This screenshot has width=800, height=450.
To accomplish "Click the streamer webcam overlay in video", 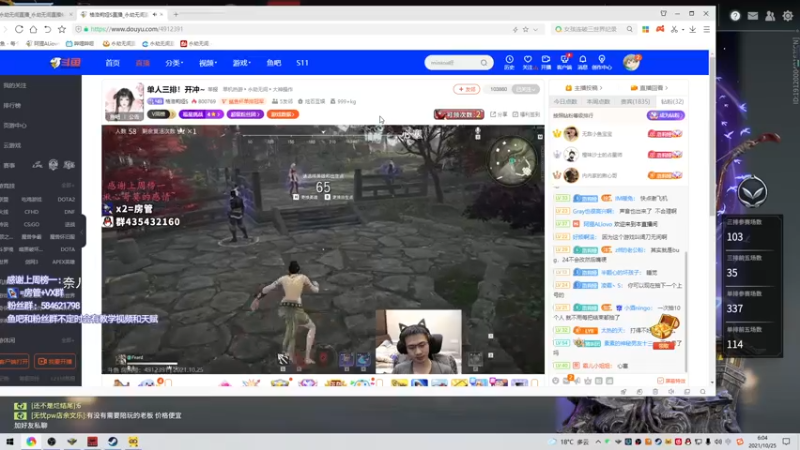I will click(418, 341).
